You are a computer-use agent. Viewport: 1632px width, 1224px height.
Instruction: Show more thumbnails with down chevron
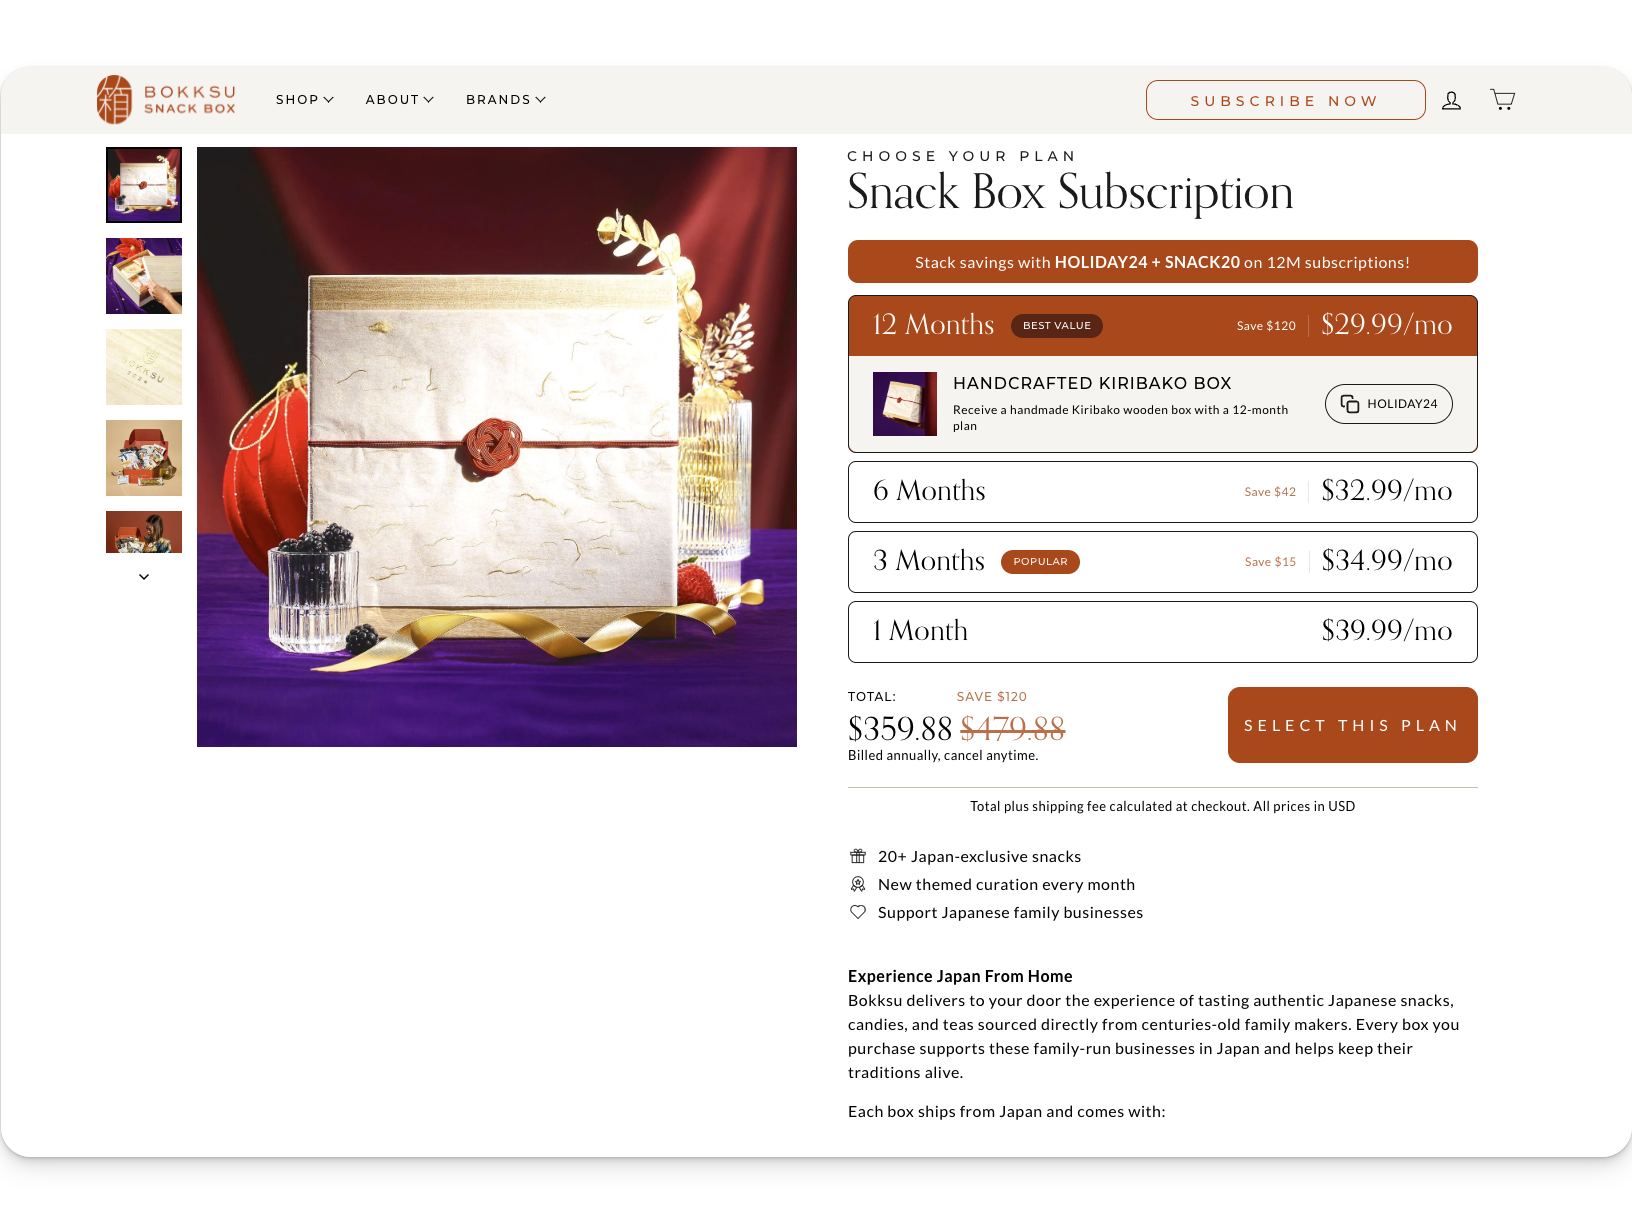click(144, 577)
